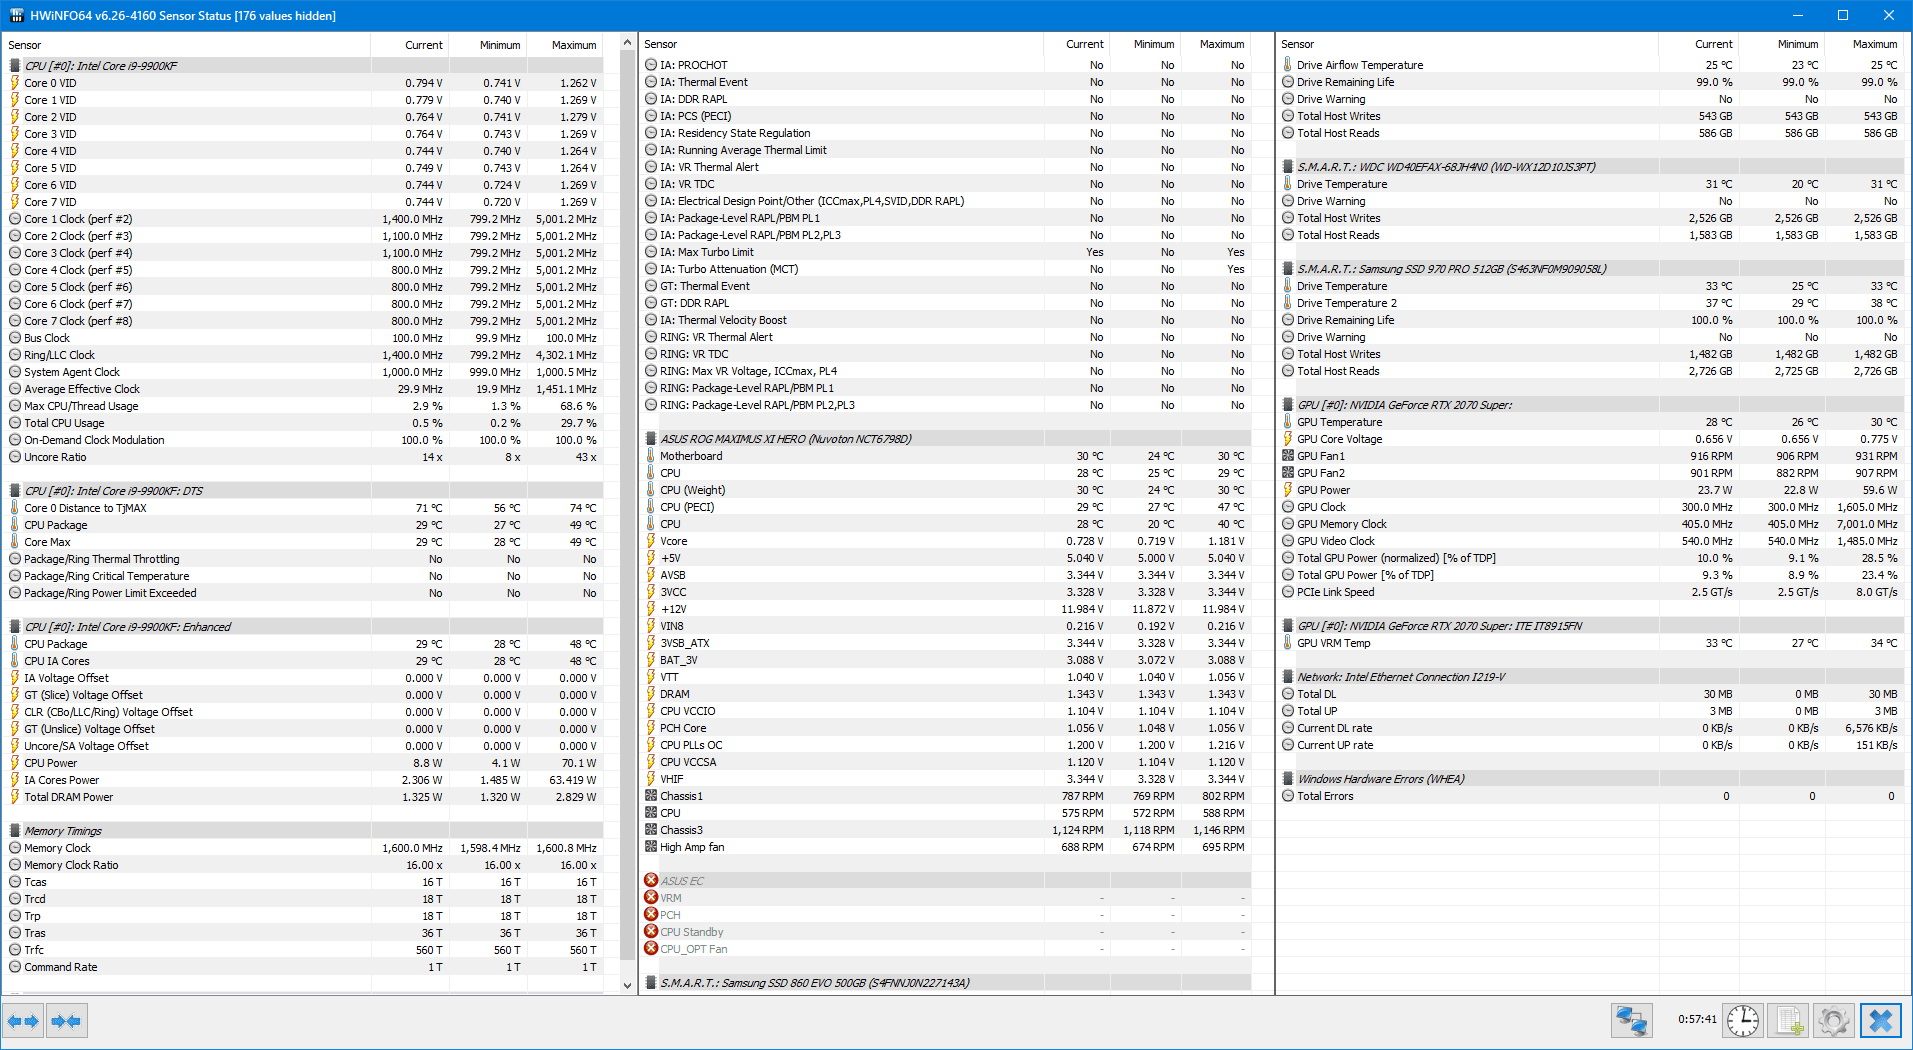The width and height of the screenshot is (1913, 1050).
Task: Close sensor window with the blue X button
Action: click(1880, 1021)
